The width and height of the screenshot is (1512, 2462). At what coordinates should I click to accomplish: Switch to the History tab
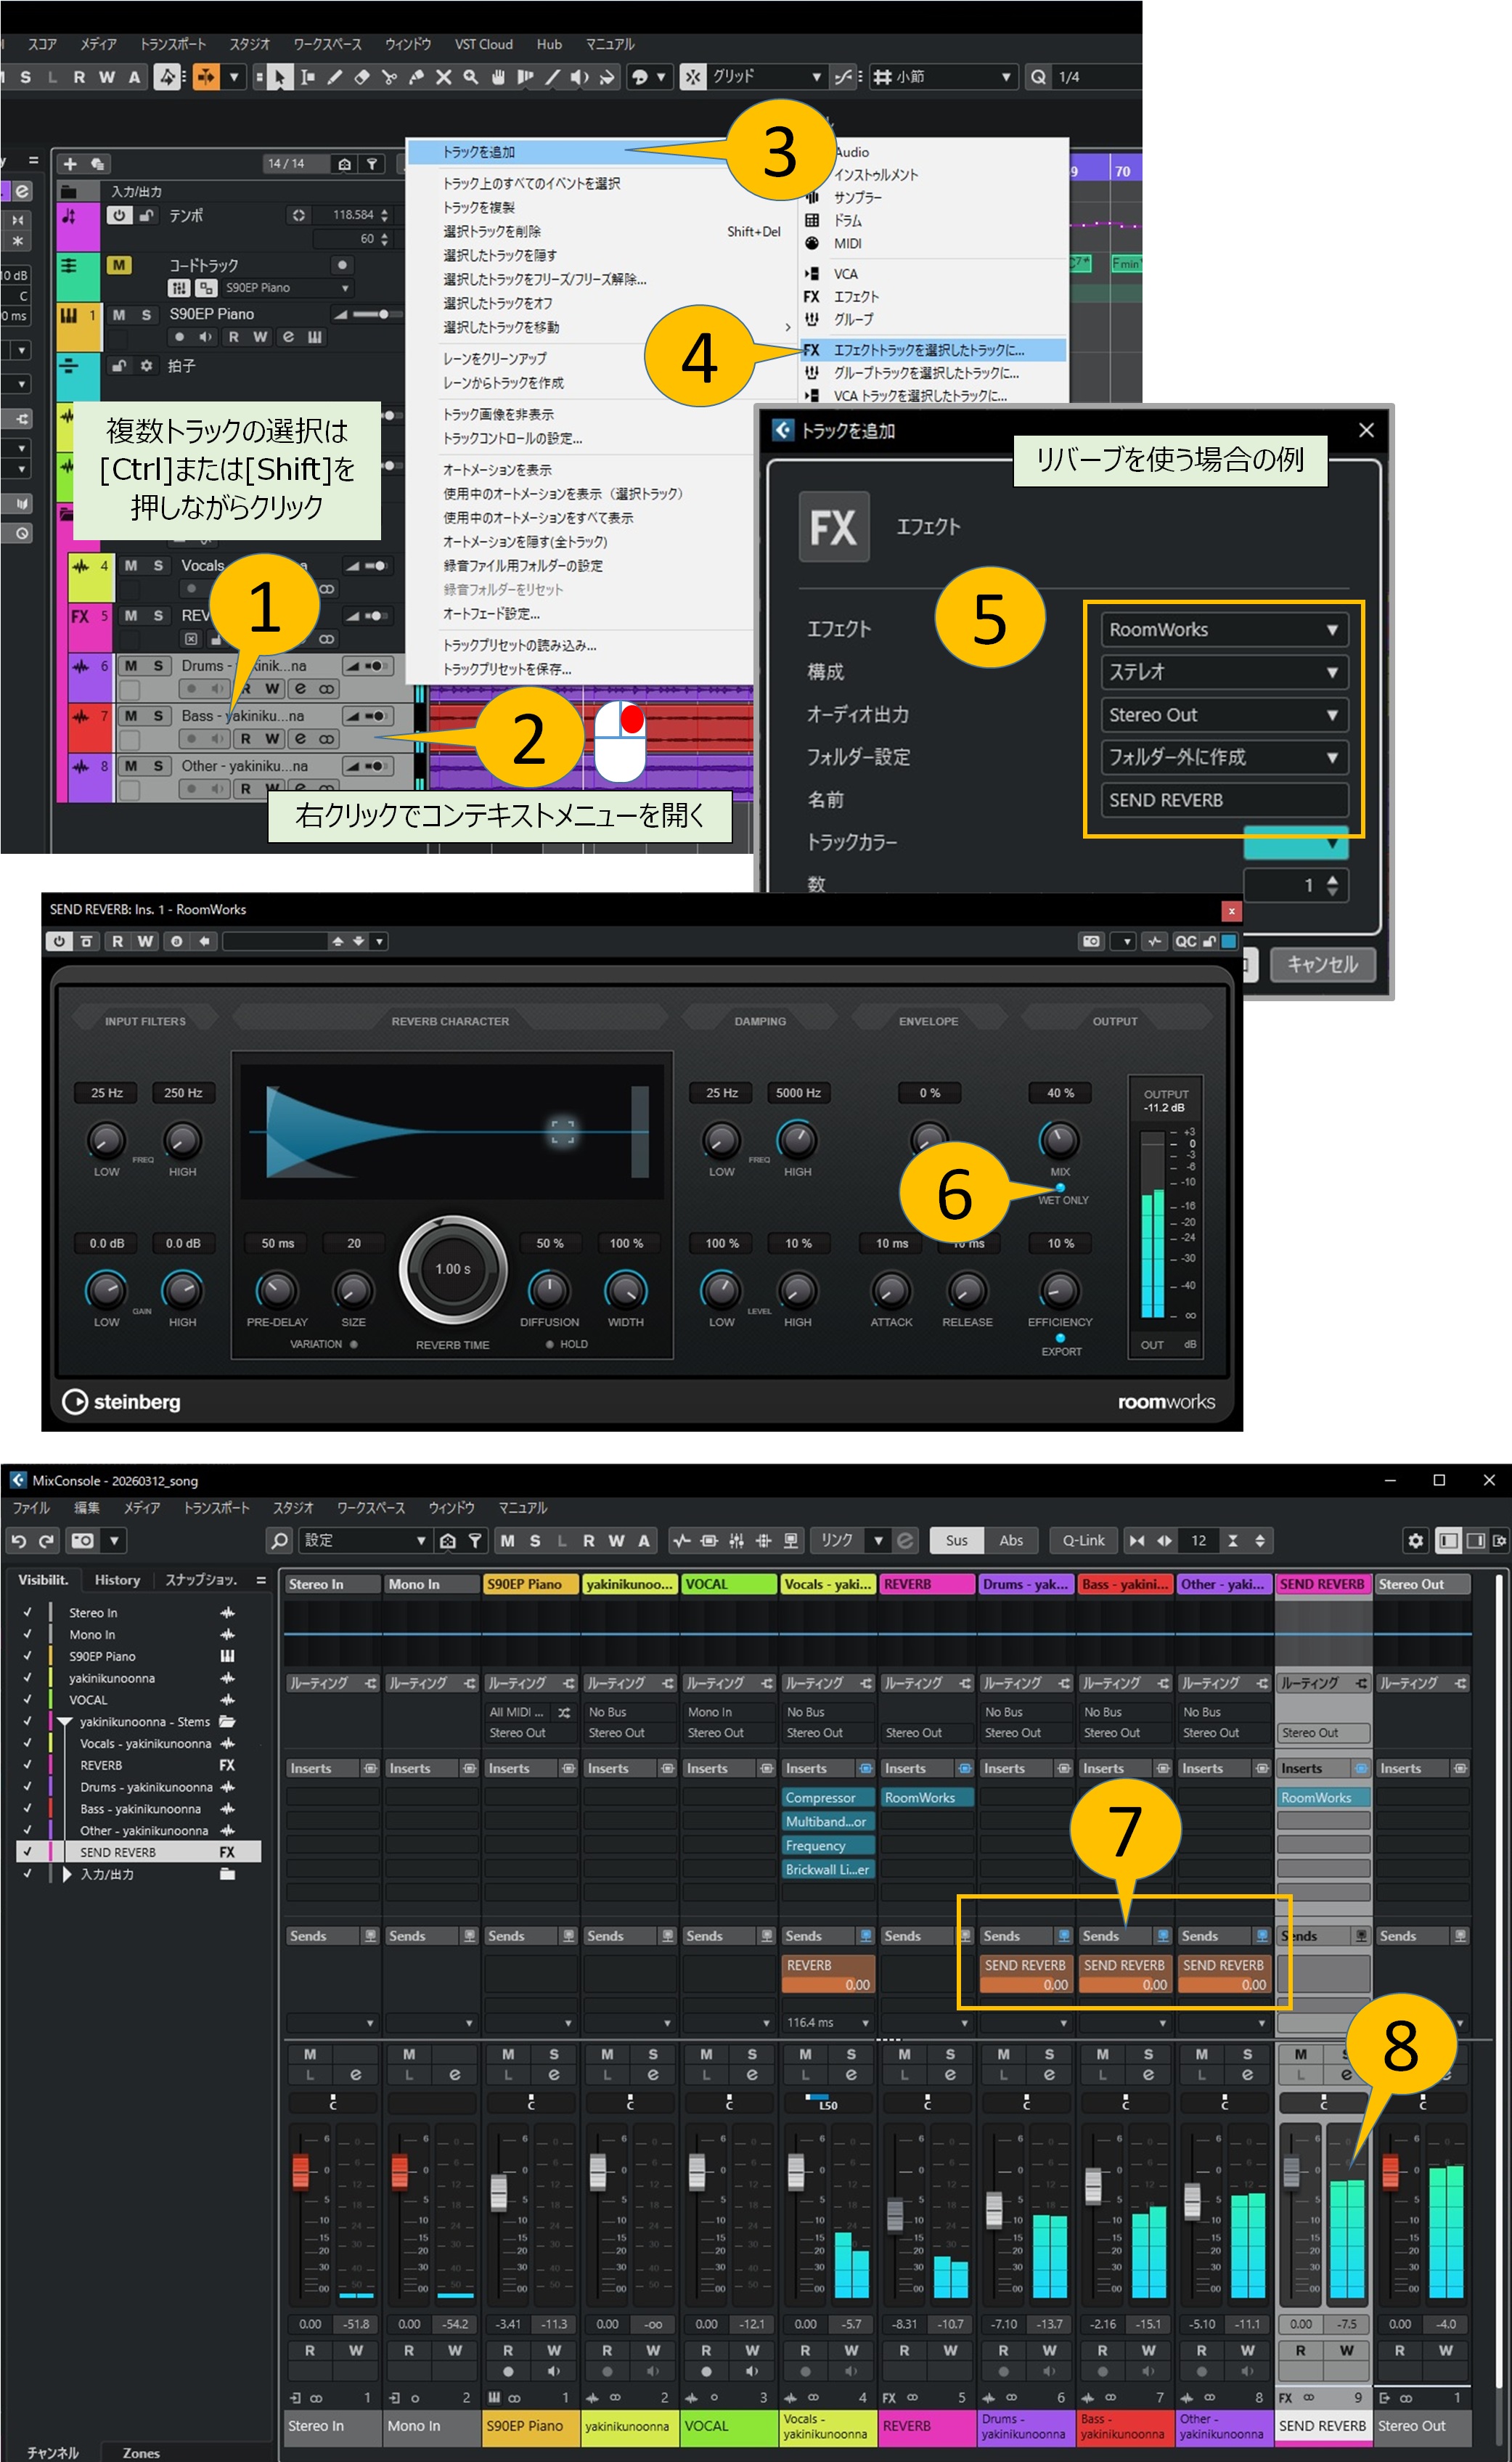[x=117, y=1580]
